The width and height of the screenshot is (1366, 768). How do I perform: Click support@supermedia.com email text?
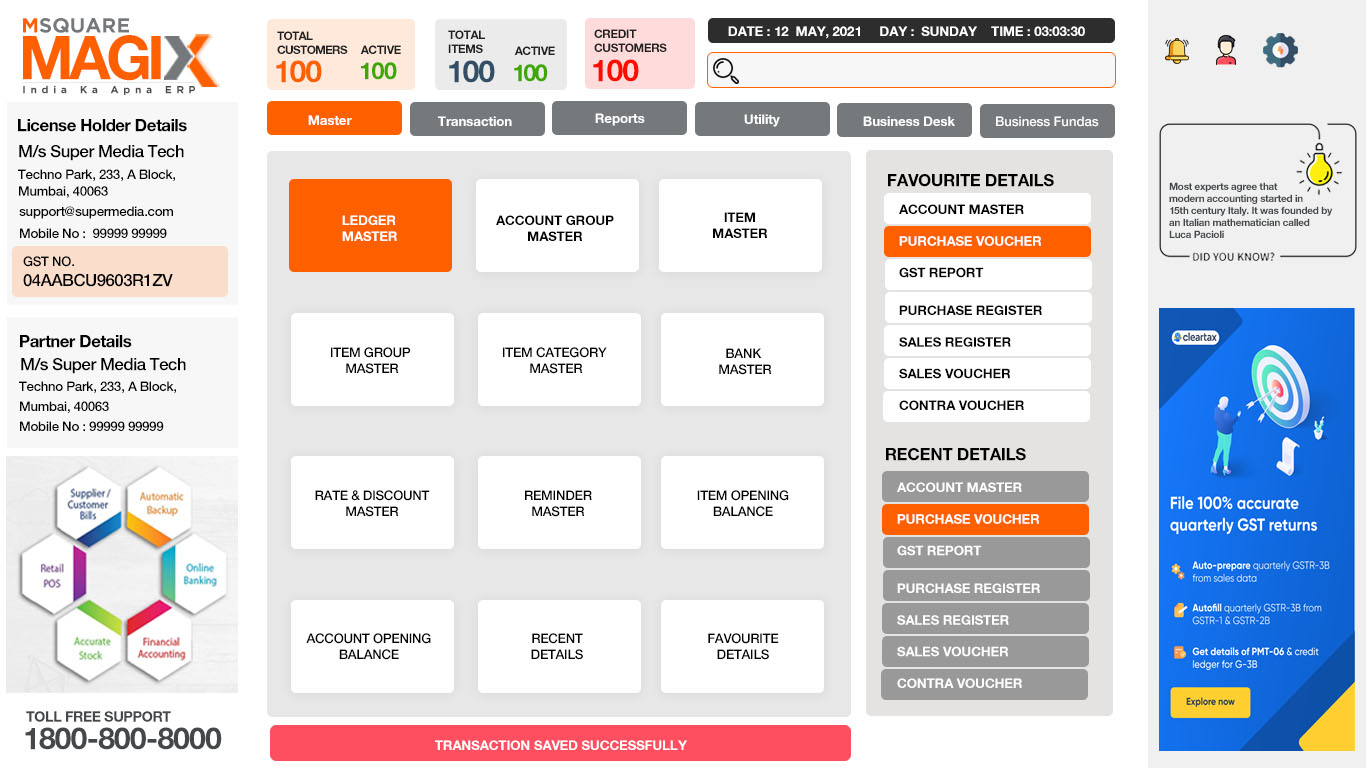click(x=96, y=212)
